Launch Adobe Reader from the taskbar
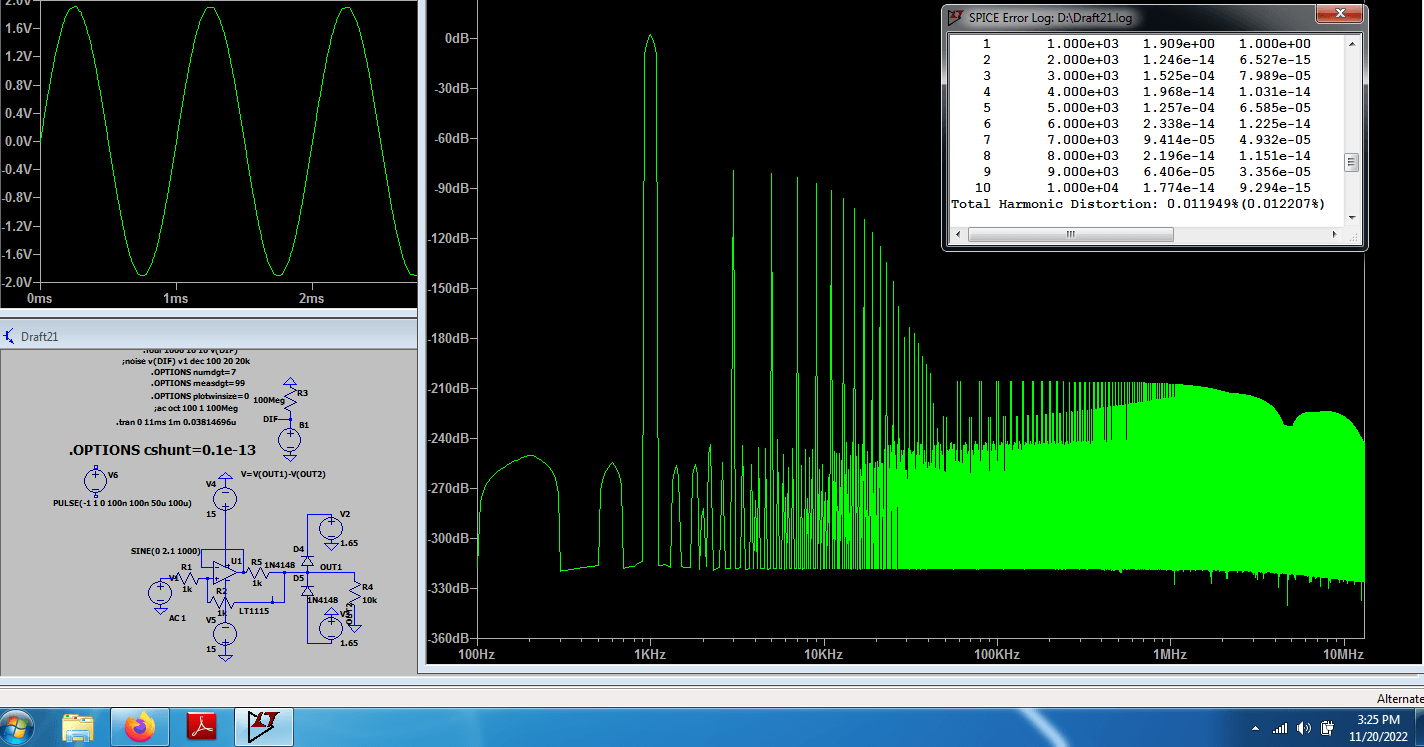Image resolution: width=1424 pixels, height=747 pixels. point(202,727)
